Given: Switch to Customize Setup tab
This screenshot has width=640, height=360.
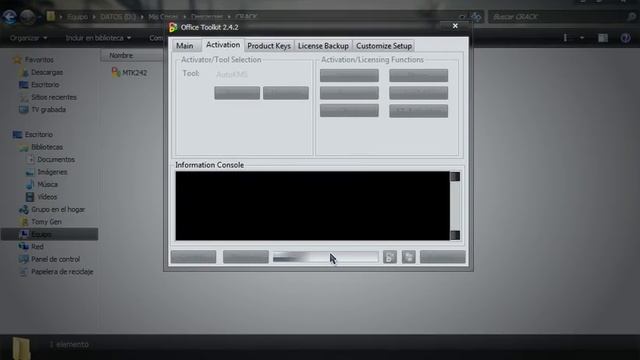Looking at the screenshot, I should point(384,46).
